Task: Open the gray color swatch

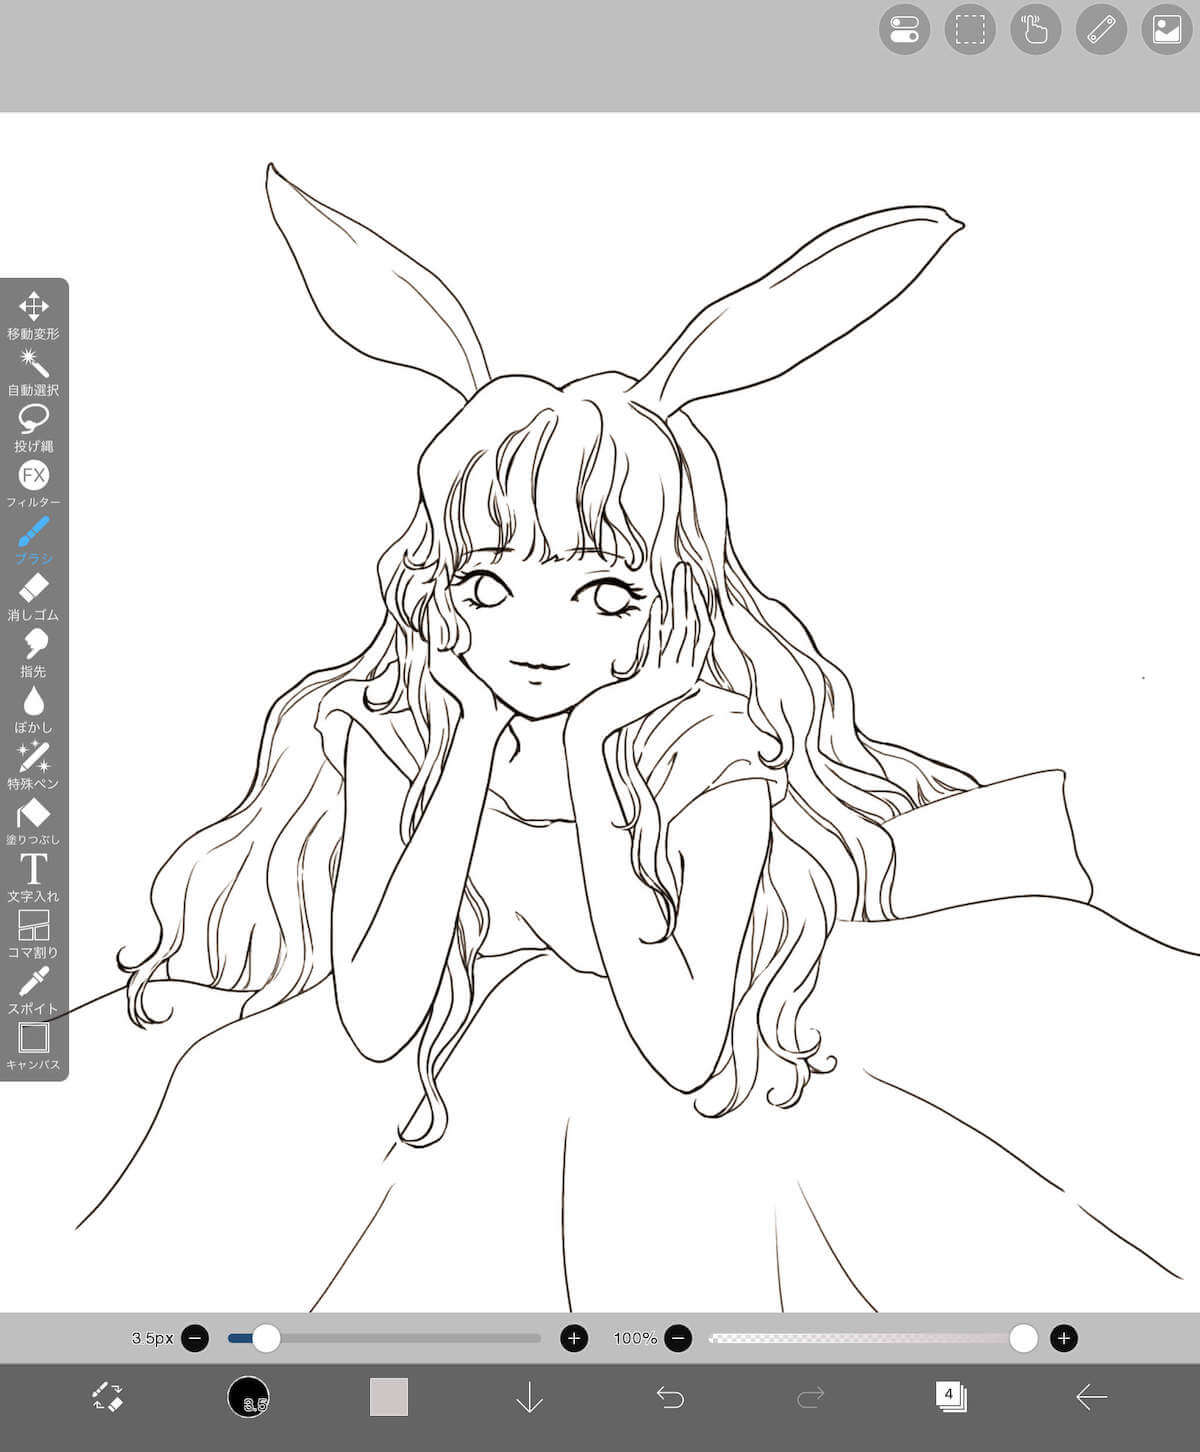Action: tap(389, 1397)
